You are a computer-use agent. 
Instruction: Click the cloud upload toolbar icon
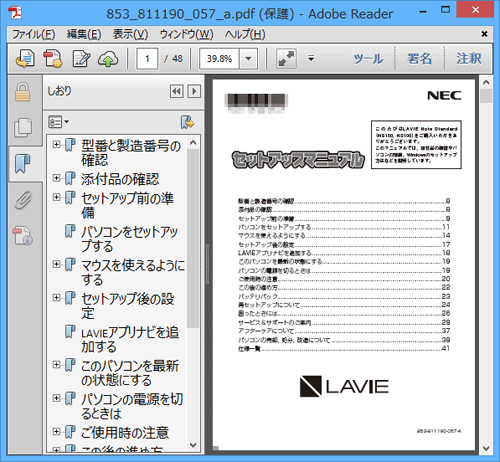[108, 59]
